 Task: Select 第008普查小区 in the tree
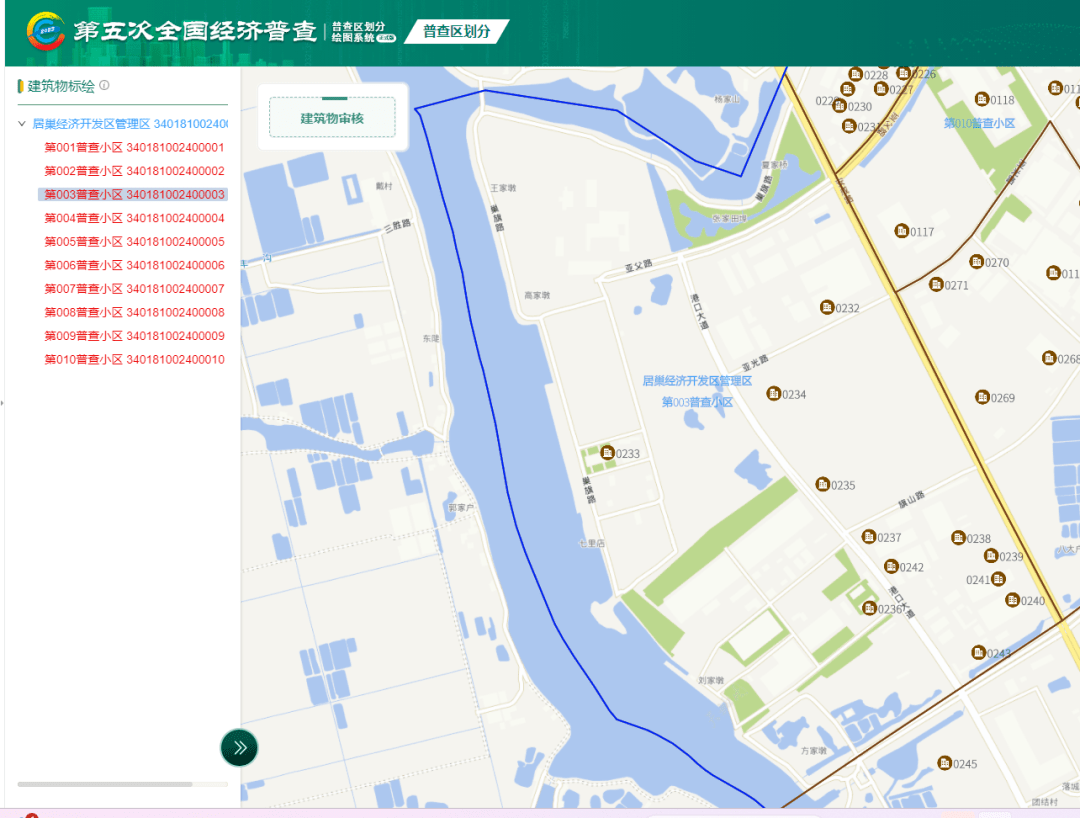tap(134, 312)
